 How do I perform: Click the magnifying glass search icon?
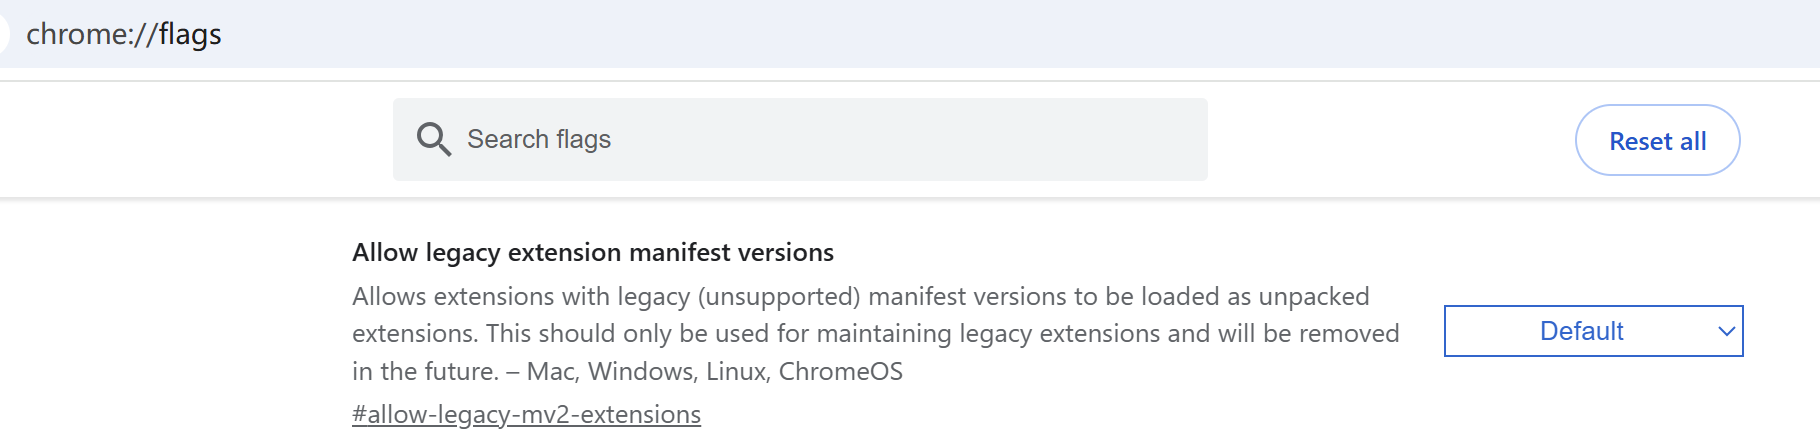(x=433, y=139)
